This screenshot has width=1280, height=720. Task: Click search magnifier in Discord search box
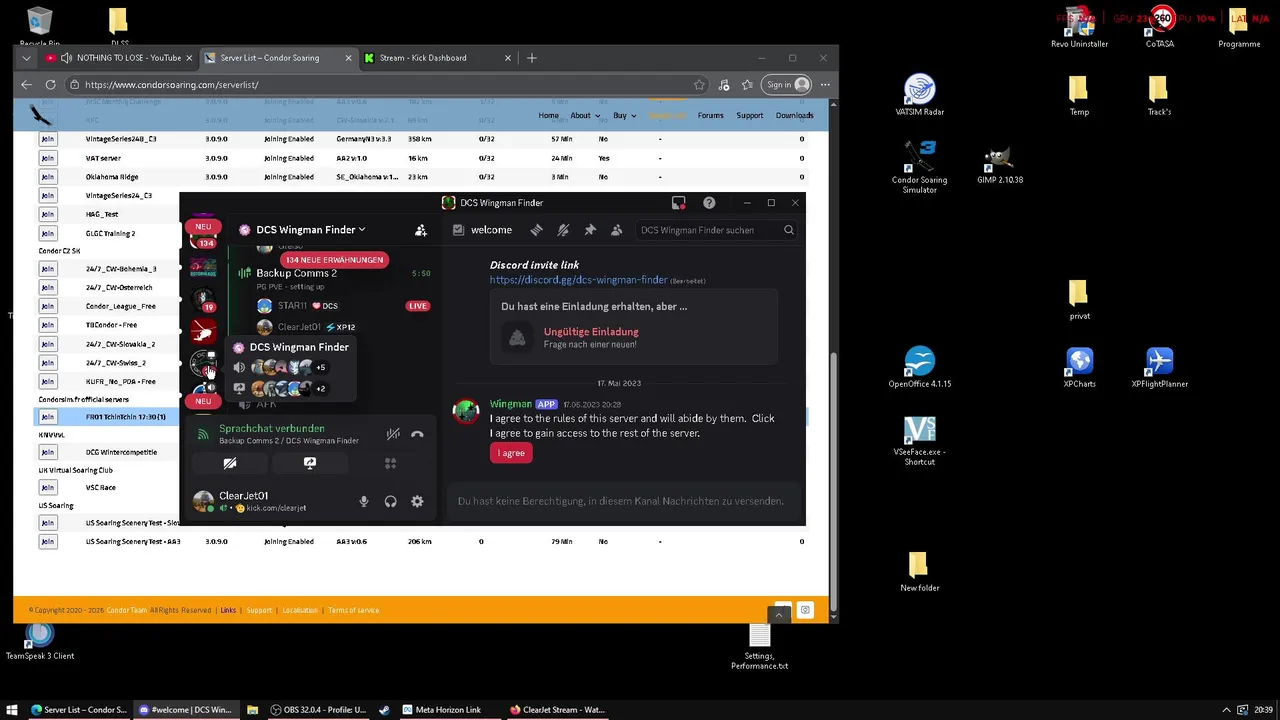pos(789,230)
